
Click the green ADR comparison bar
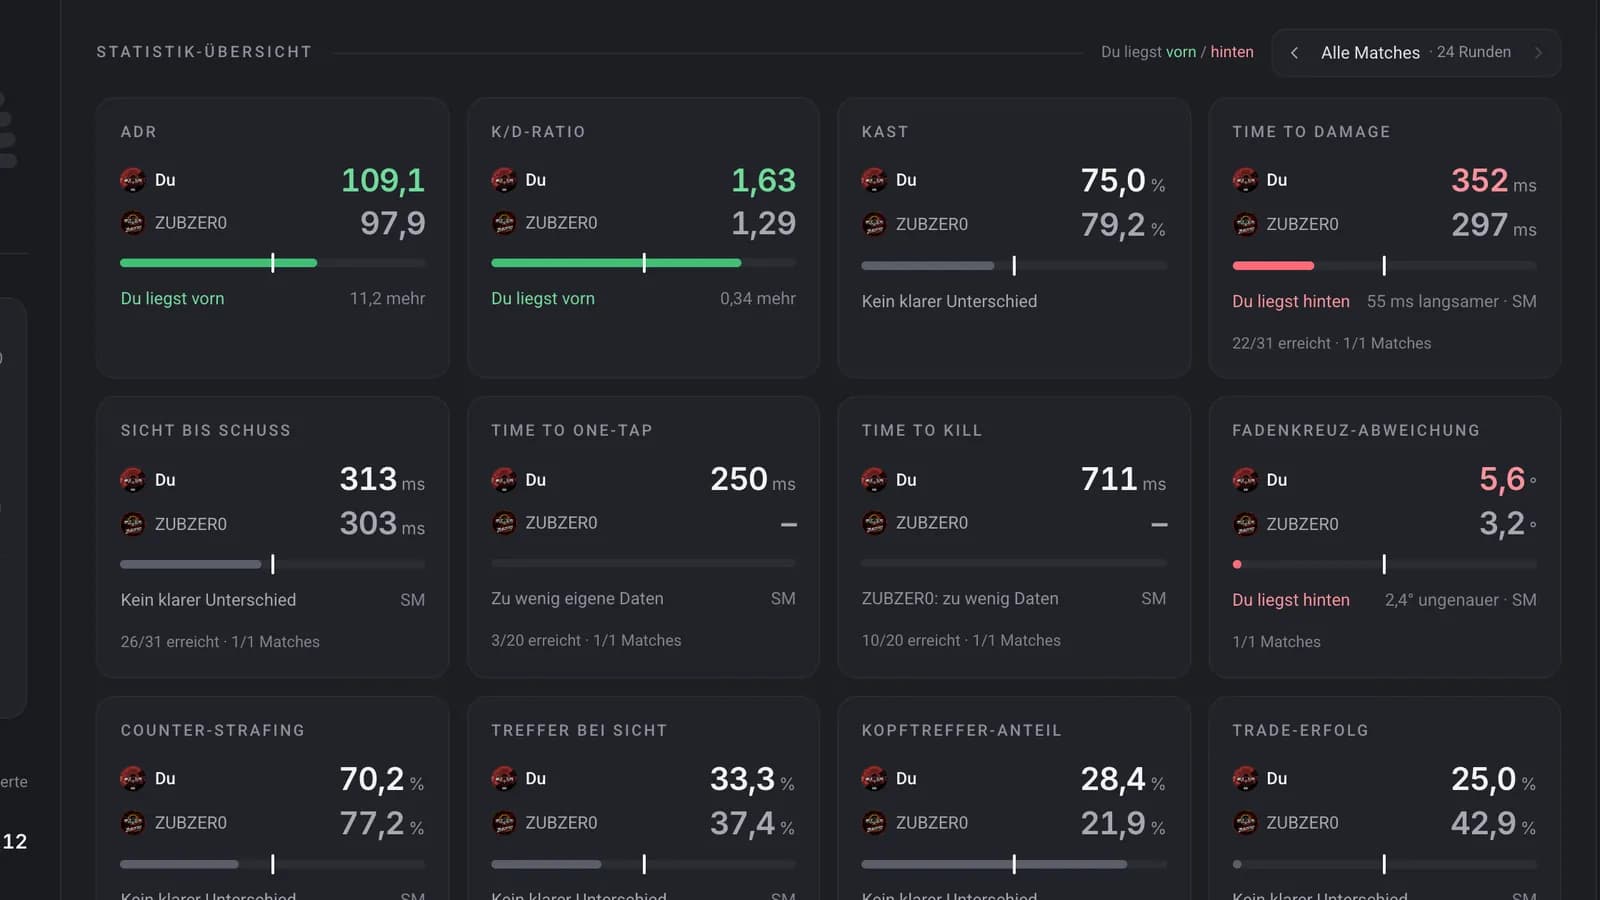tap(218, 263)
